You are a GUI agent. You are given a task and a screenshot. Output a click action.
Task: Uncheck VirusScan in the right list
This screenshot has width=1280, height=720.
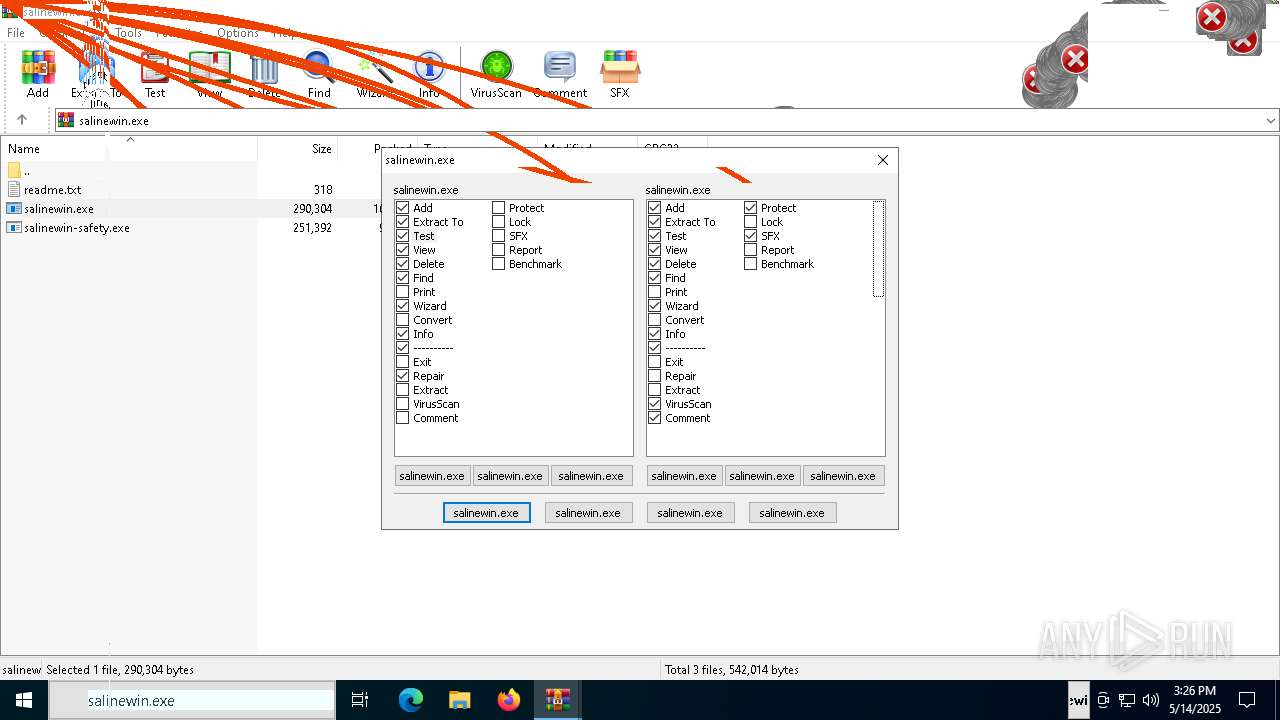click(x=655, y=404)
